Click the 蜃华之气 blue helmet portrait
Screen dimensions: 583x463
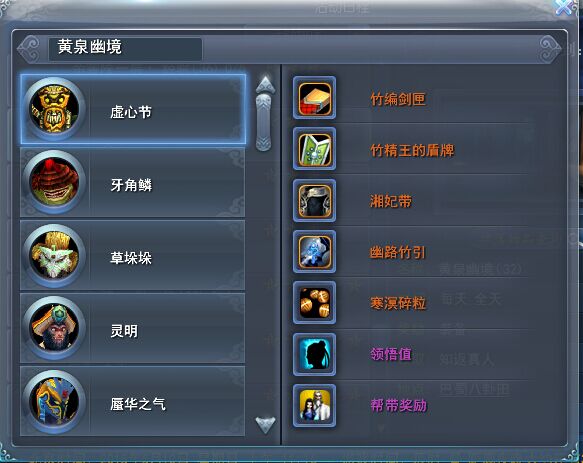pos(54,401)
